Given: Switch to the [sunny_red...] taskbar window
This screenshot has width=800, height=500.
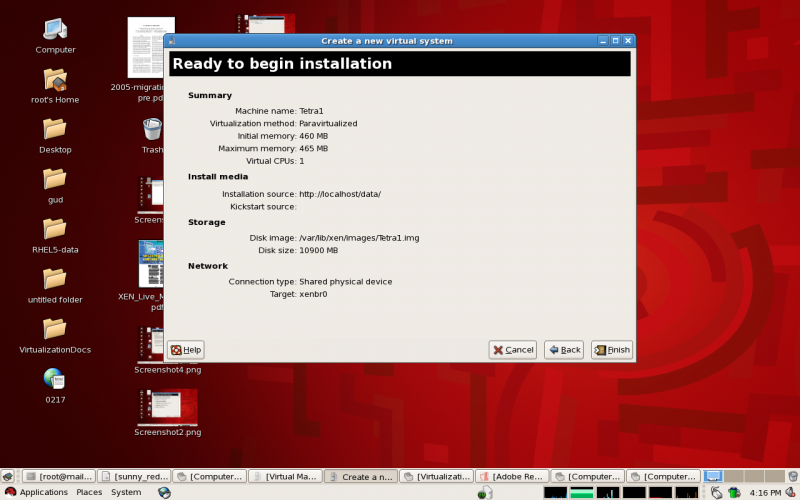Looking at the screenshot, I should pyautogui.click(x=134, y=477).
